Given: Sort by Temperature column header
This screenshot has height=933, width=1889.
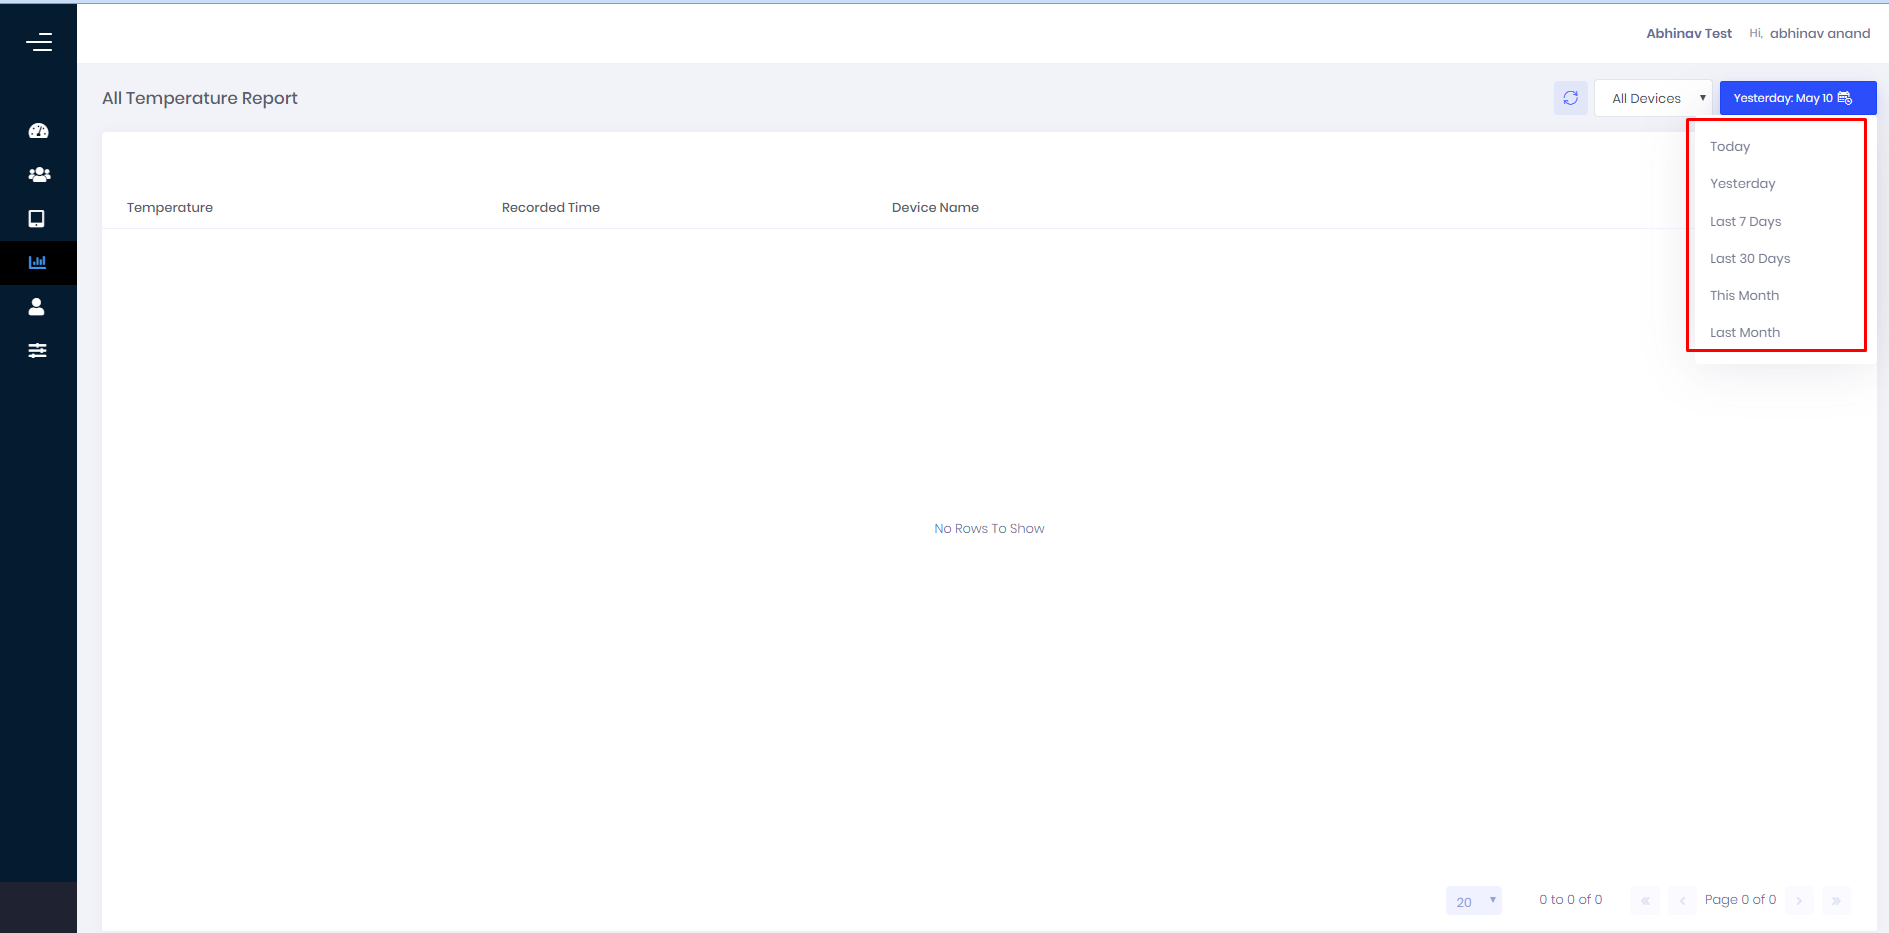Looking at the screenshot, I should click(170, 207).
